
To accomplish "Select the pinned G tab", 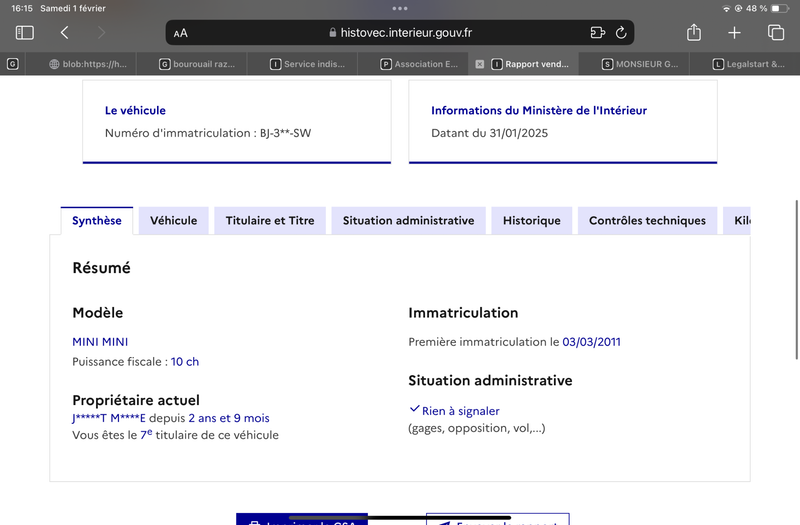I will click(13, 64).
